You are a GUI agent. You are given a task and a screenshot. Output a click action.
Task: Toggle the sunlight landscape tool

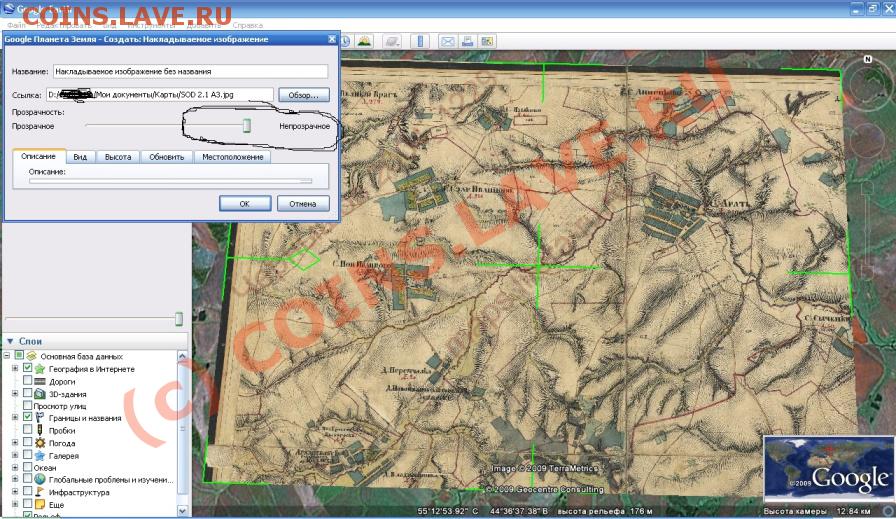(x=364, y=41)
